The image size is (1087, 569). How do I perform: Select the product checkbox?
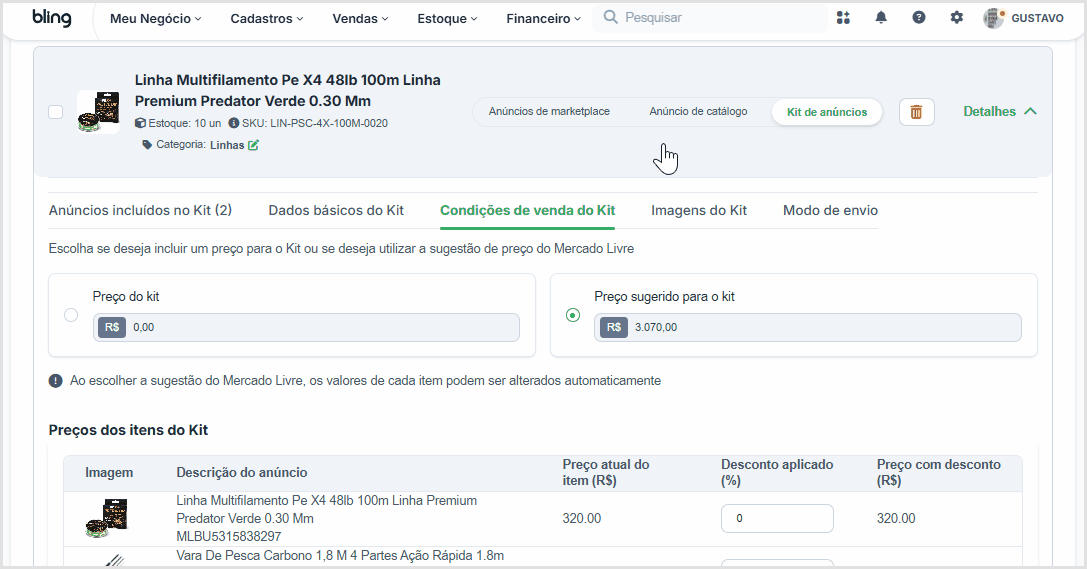pyautogui.click(x=55, y=112)
